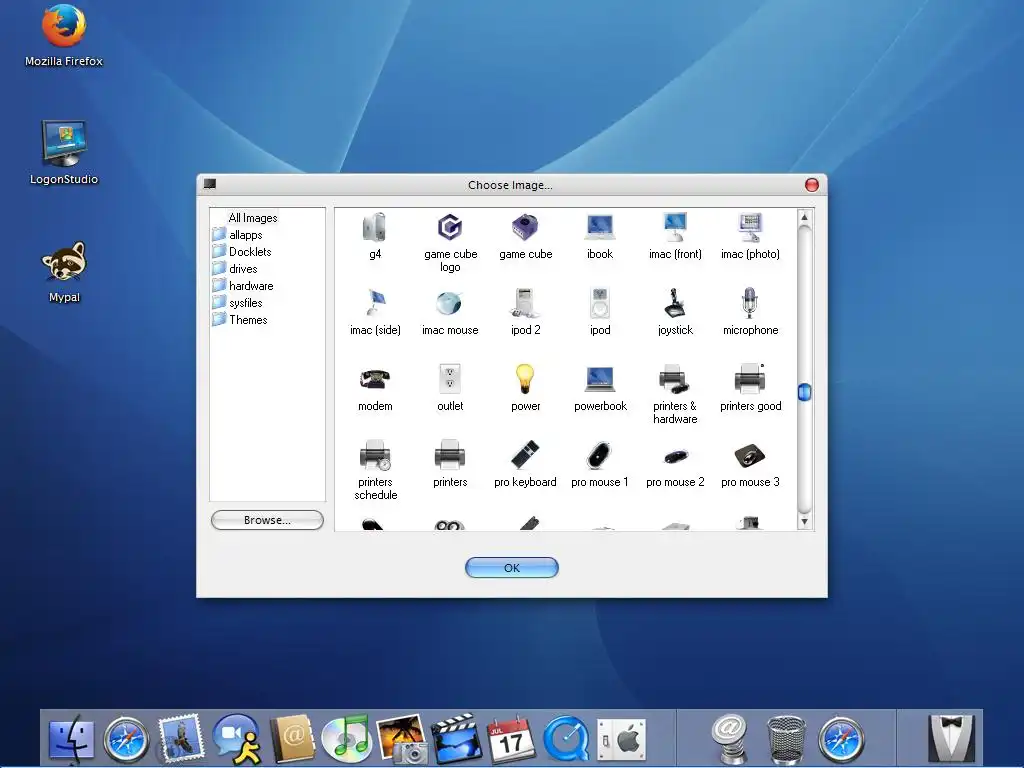Click the blue scrollbar thumb
1024x768 pixels.
[x=805, y=392]
